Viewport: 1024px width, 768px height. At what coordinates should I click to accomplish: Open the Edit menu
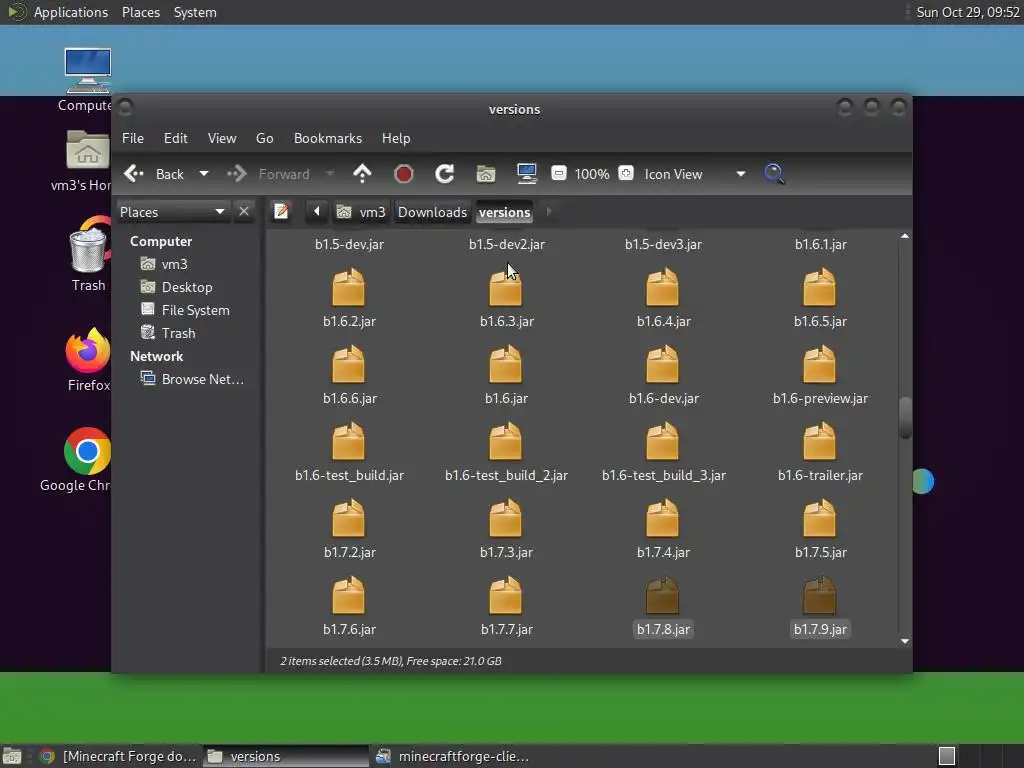(x=175, y=138)
